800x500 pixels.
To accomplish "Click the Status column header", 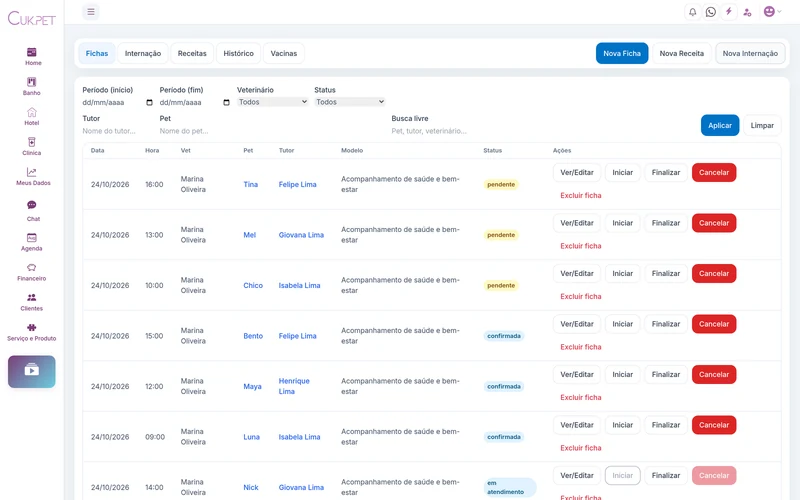I will tap(492, 151).
